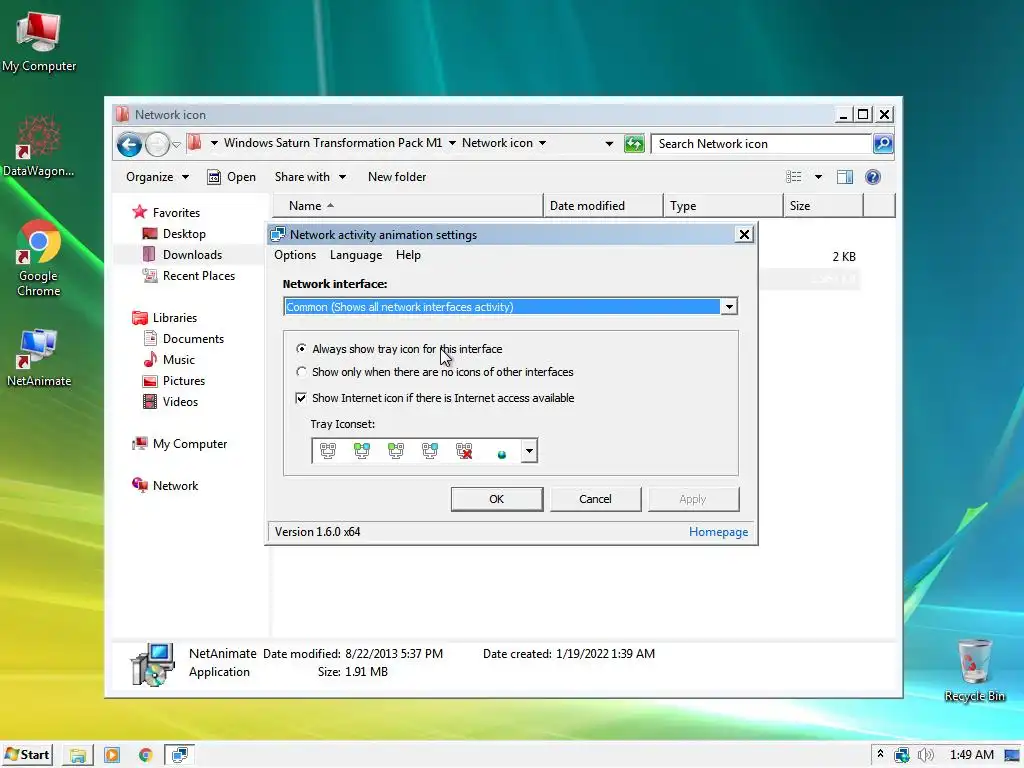
Task: Expand view options dropdown arrow
Action: pyautogui.click(x=818, y=177)
